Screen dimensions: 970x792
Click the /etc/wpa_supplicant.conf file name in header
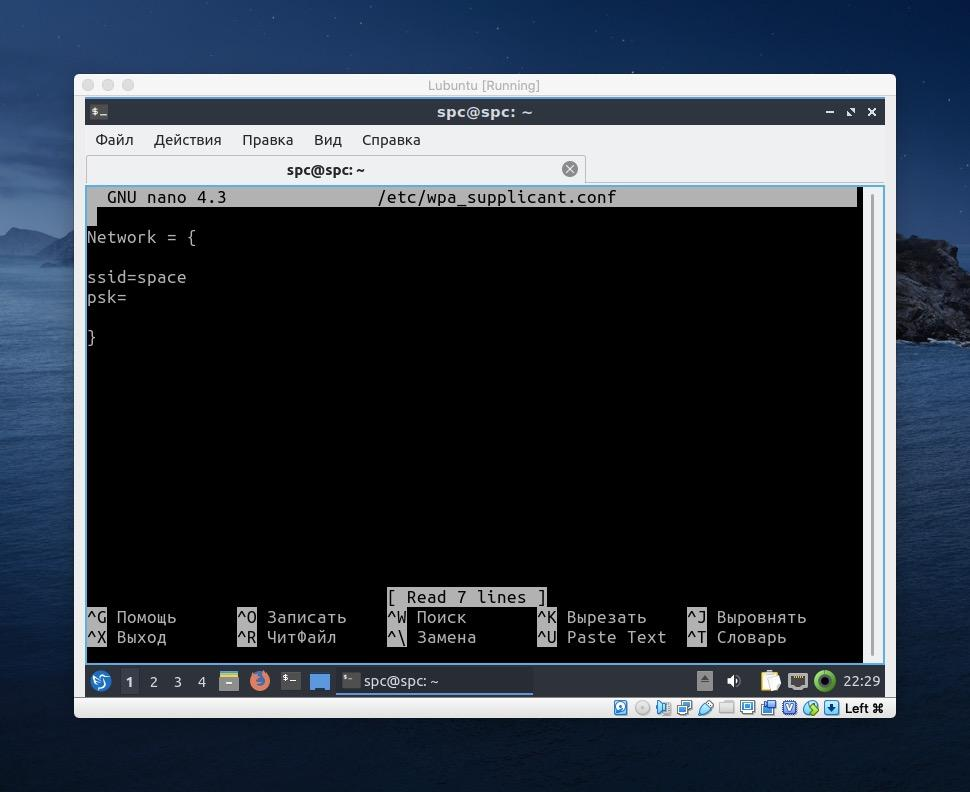pos(497,197)
